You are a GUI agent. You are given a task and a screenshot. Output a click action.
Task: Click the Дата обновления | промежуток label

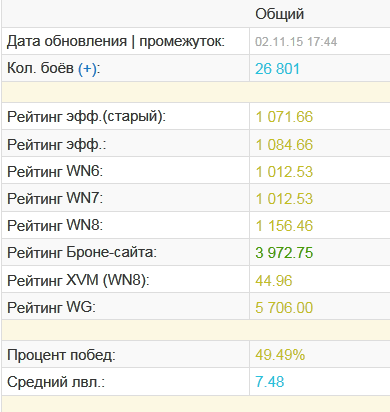pos(116,41)
